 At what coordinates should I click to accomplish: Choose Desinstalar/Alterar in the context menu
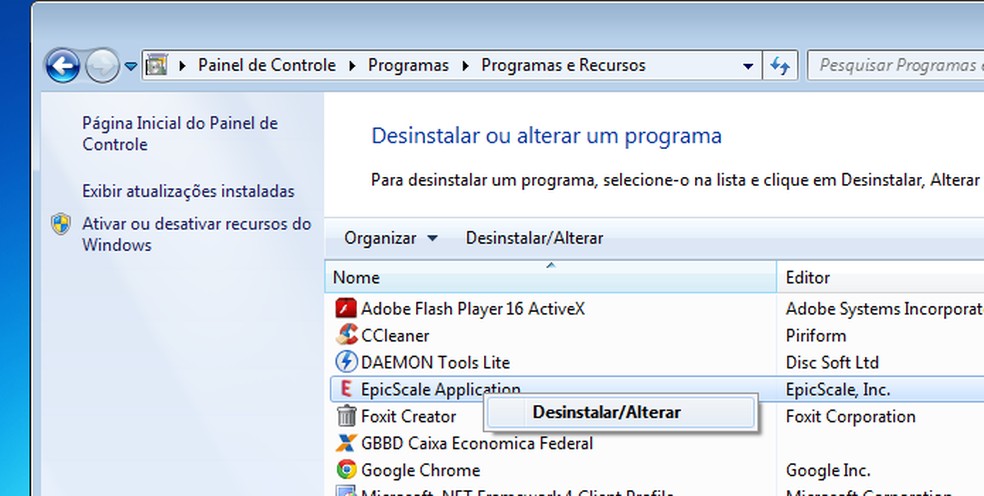[621, 412]
